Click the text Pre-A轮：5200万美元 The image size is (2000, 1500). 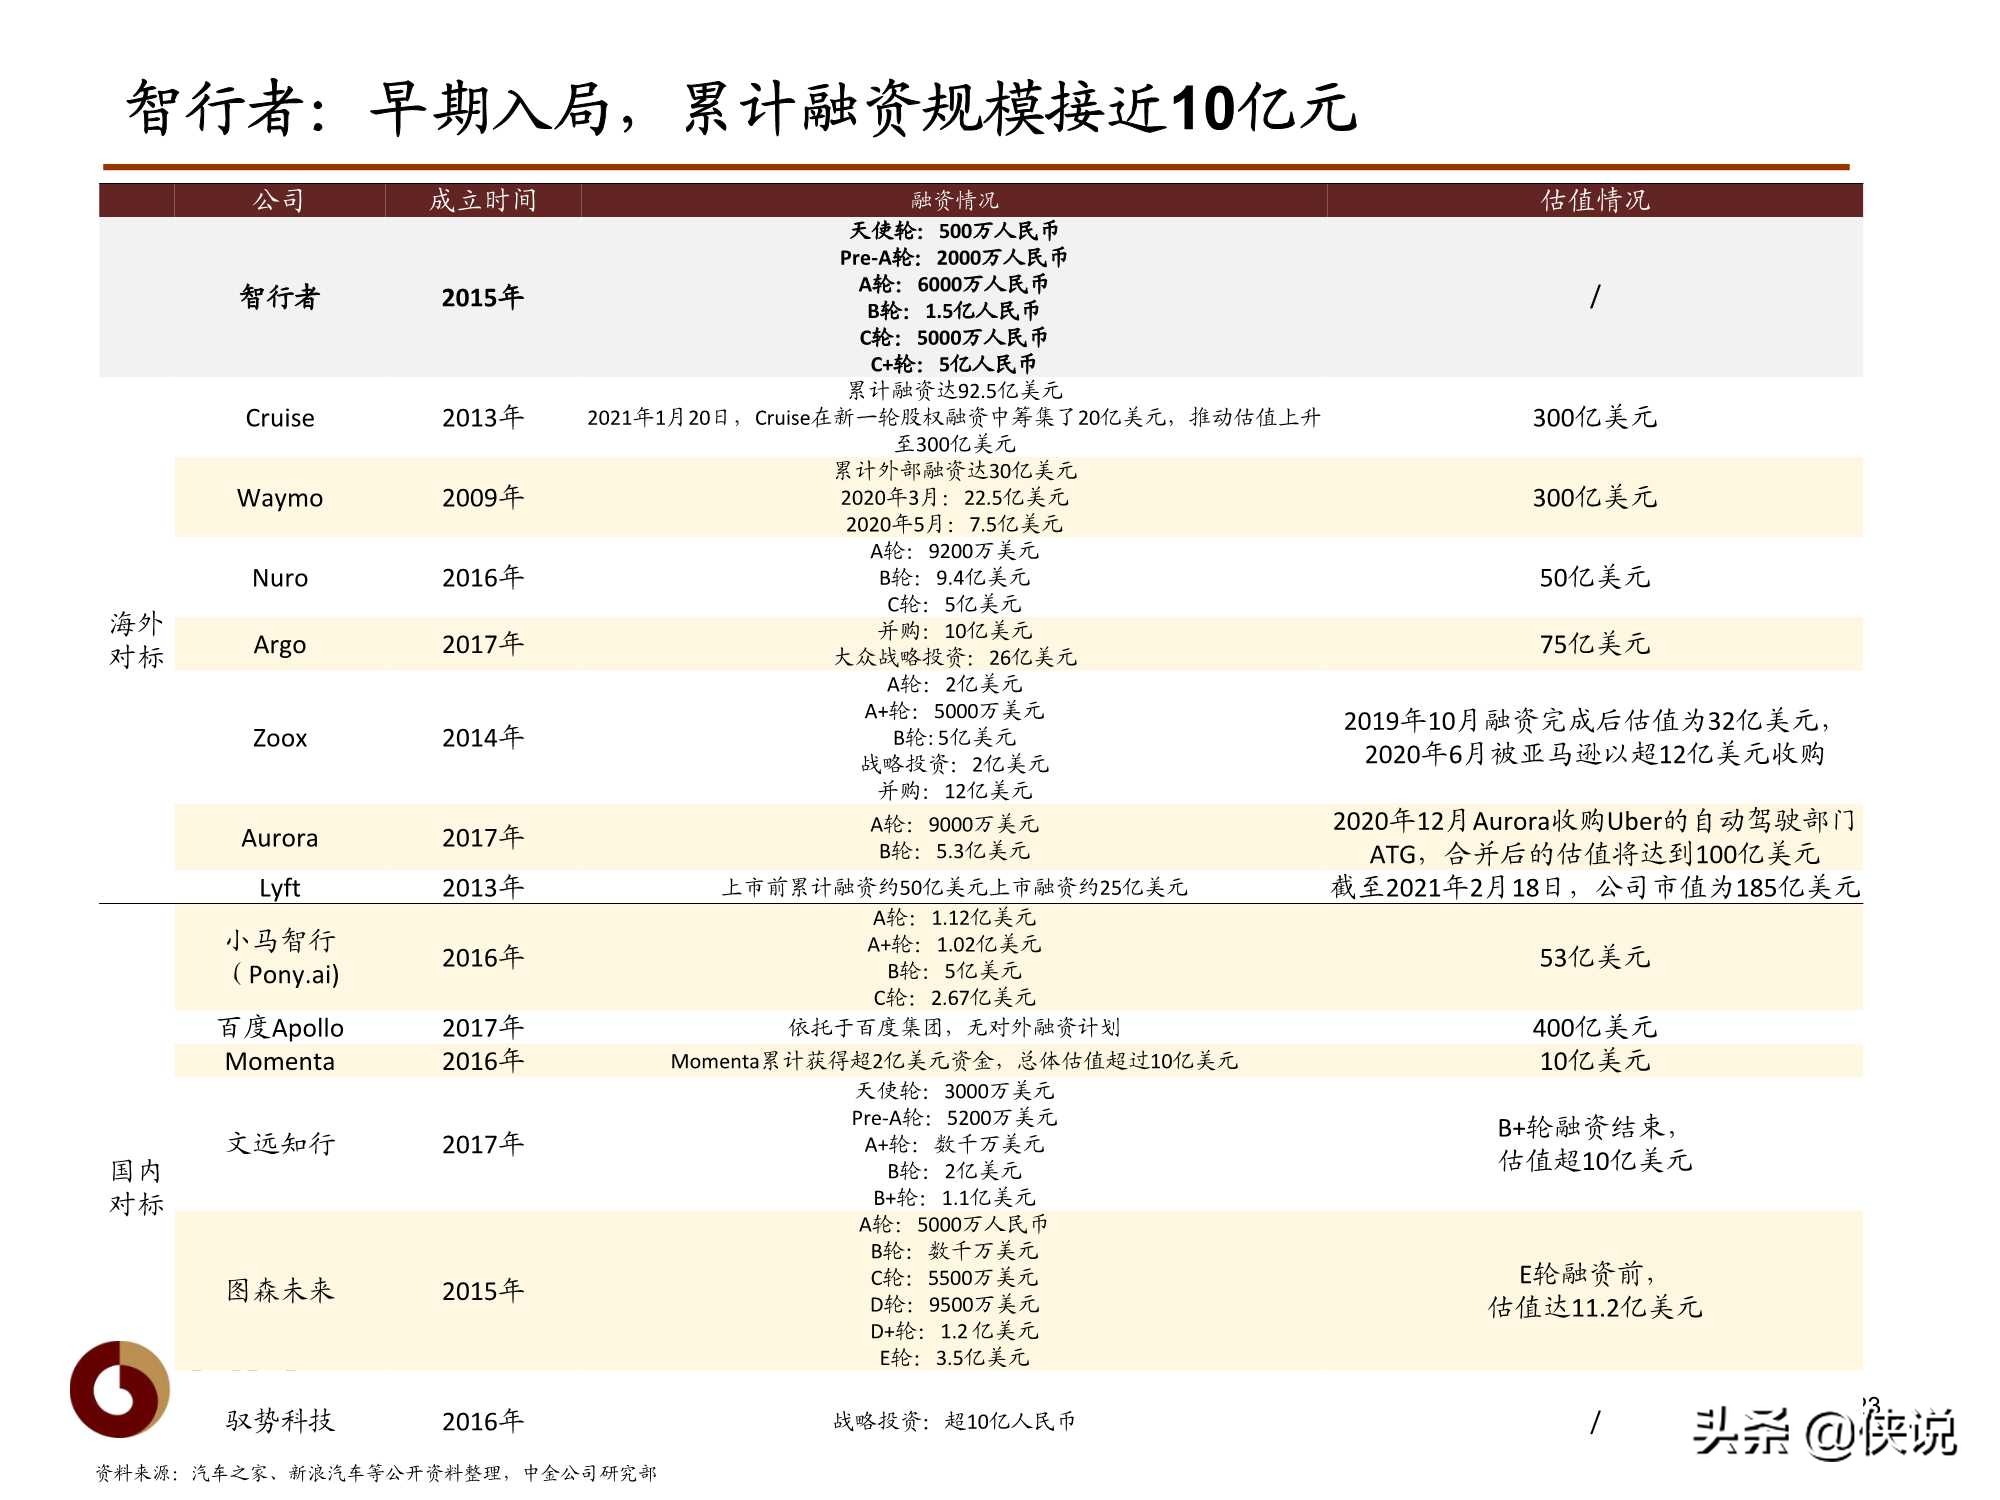(954, 1118)
